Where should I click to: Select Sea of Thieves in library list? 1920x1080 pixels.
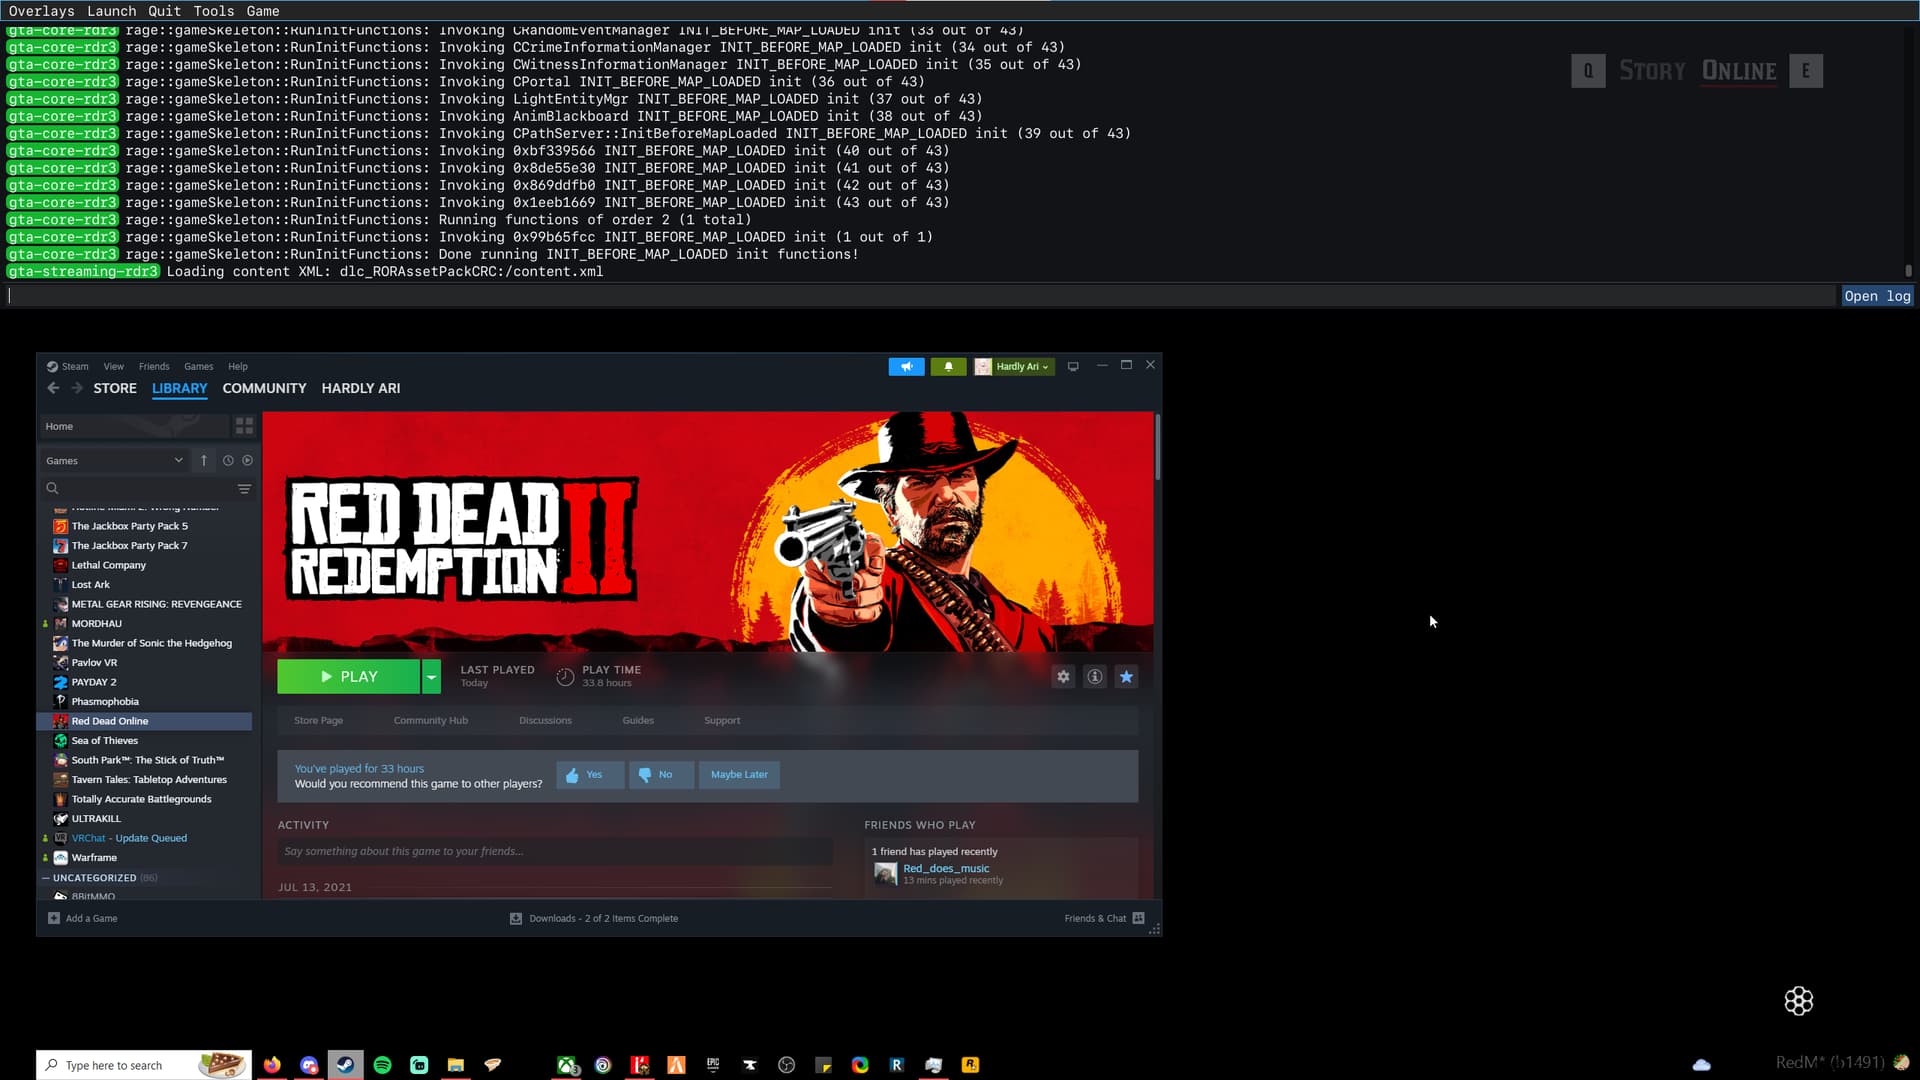click(x=105, y=741)
